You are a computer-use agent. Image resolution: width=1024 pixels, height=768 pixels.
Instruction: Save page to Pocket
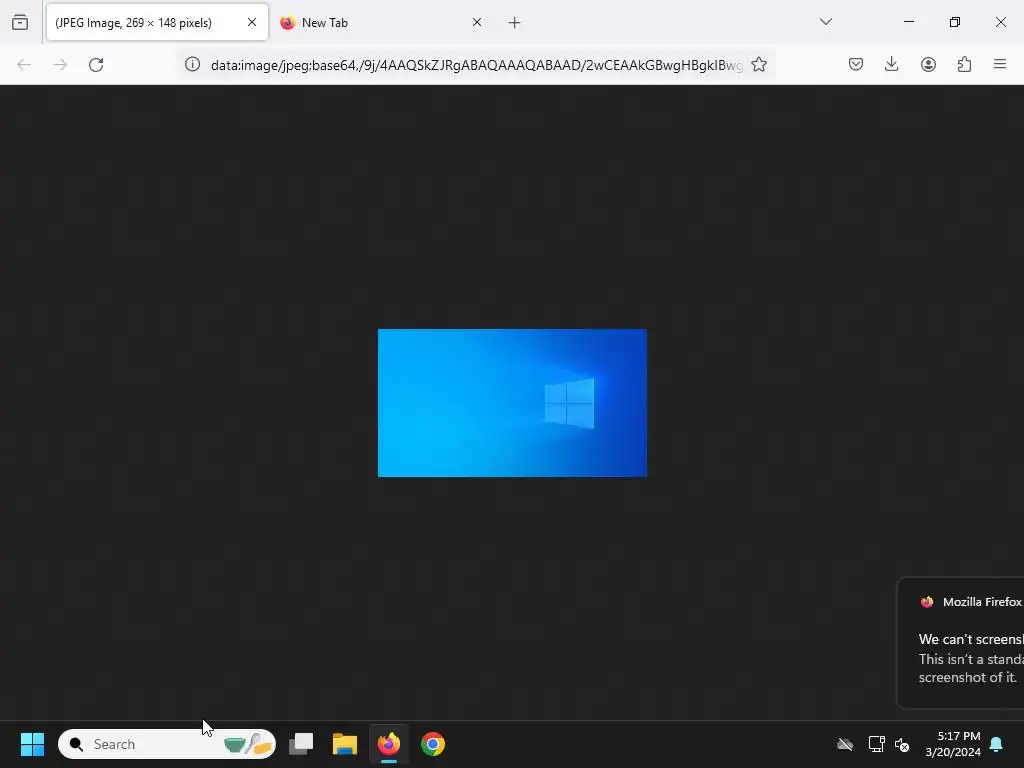856,65
